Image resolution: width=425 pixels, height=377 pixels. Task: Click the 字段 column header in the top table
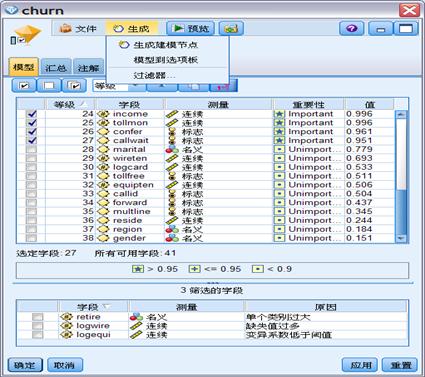(129, 105)
